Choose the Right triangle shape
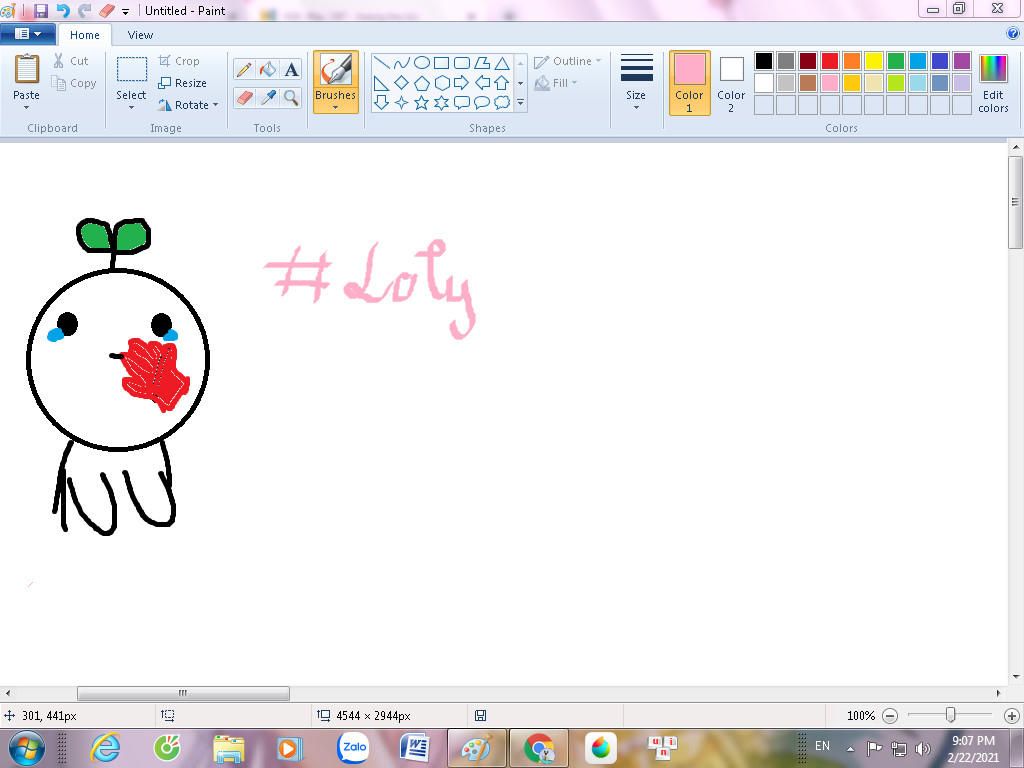1024x768 pixels. (382, 83)
